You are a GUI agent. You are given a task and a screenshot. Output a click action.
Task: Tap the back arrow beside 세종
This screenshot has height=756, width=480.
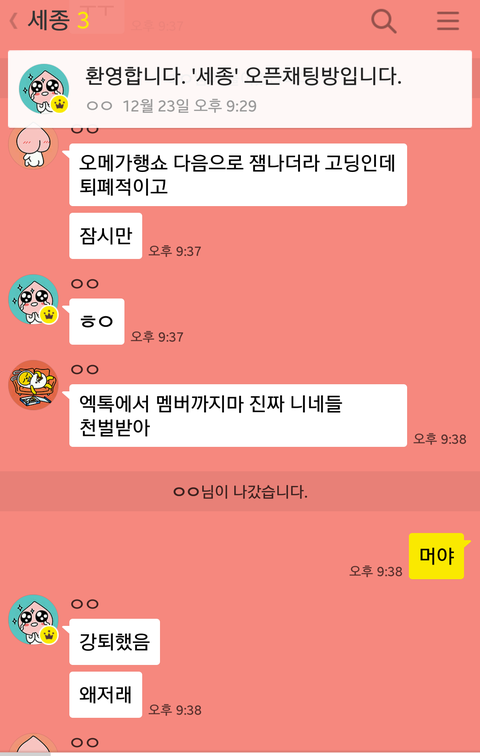[14, 21]
